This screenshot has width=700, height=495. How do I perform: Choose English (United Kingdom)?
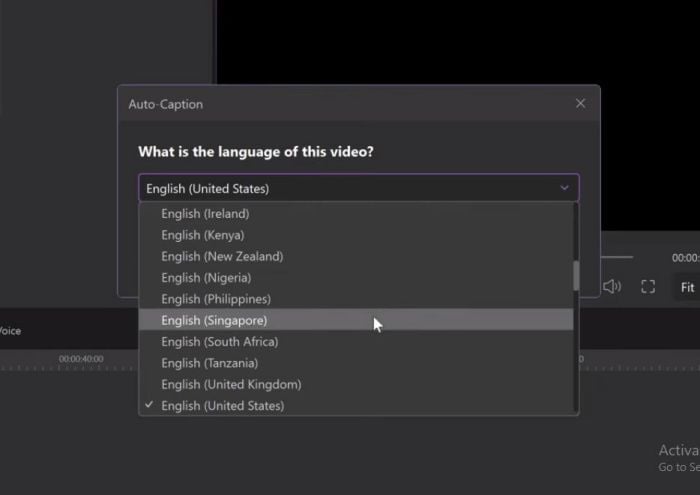pos(231,384)
